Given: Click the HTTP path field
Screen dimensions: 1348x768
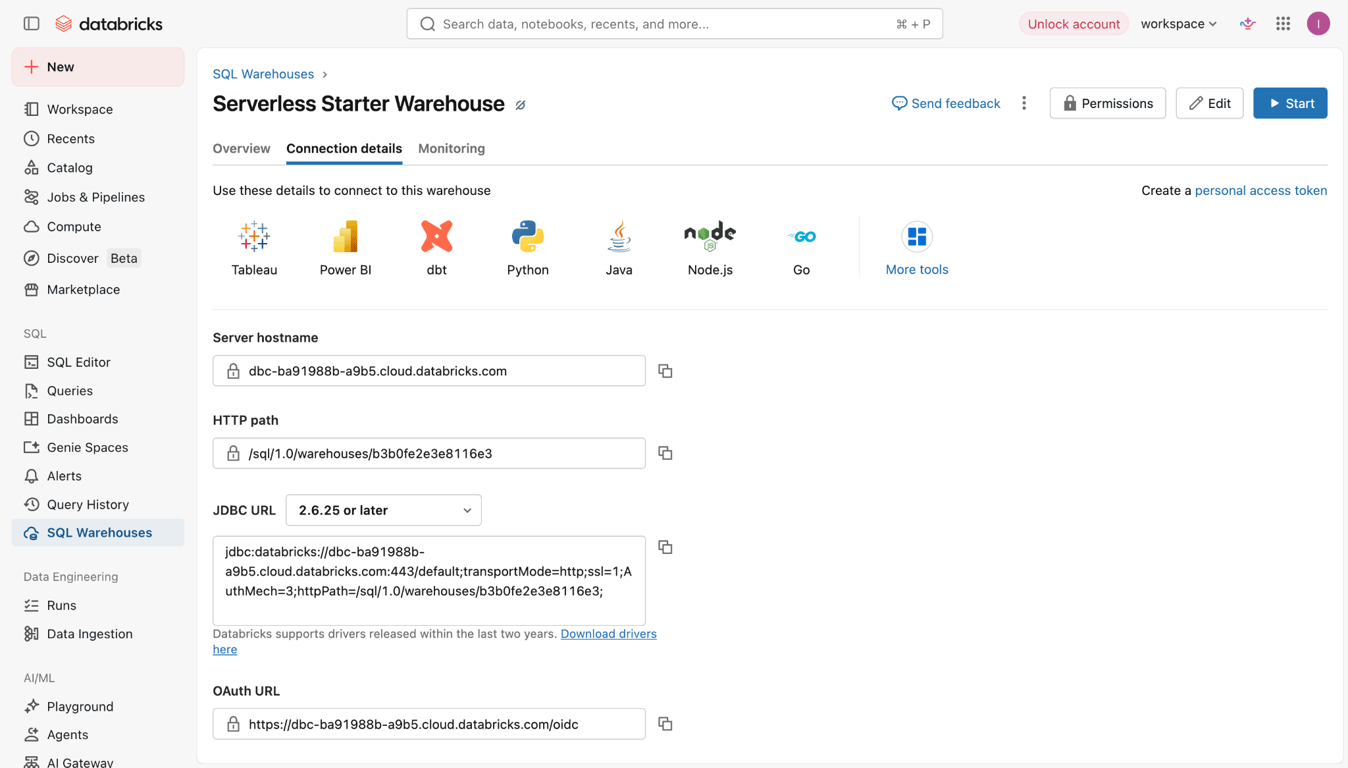Looking at the screenshot, I should pos(429,453).
